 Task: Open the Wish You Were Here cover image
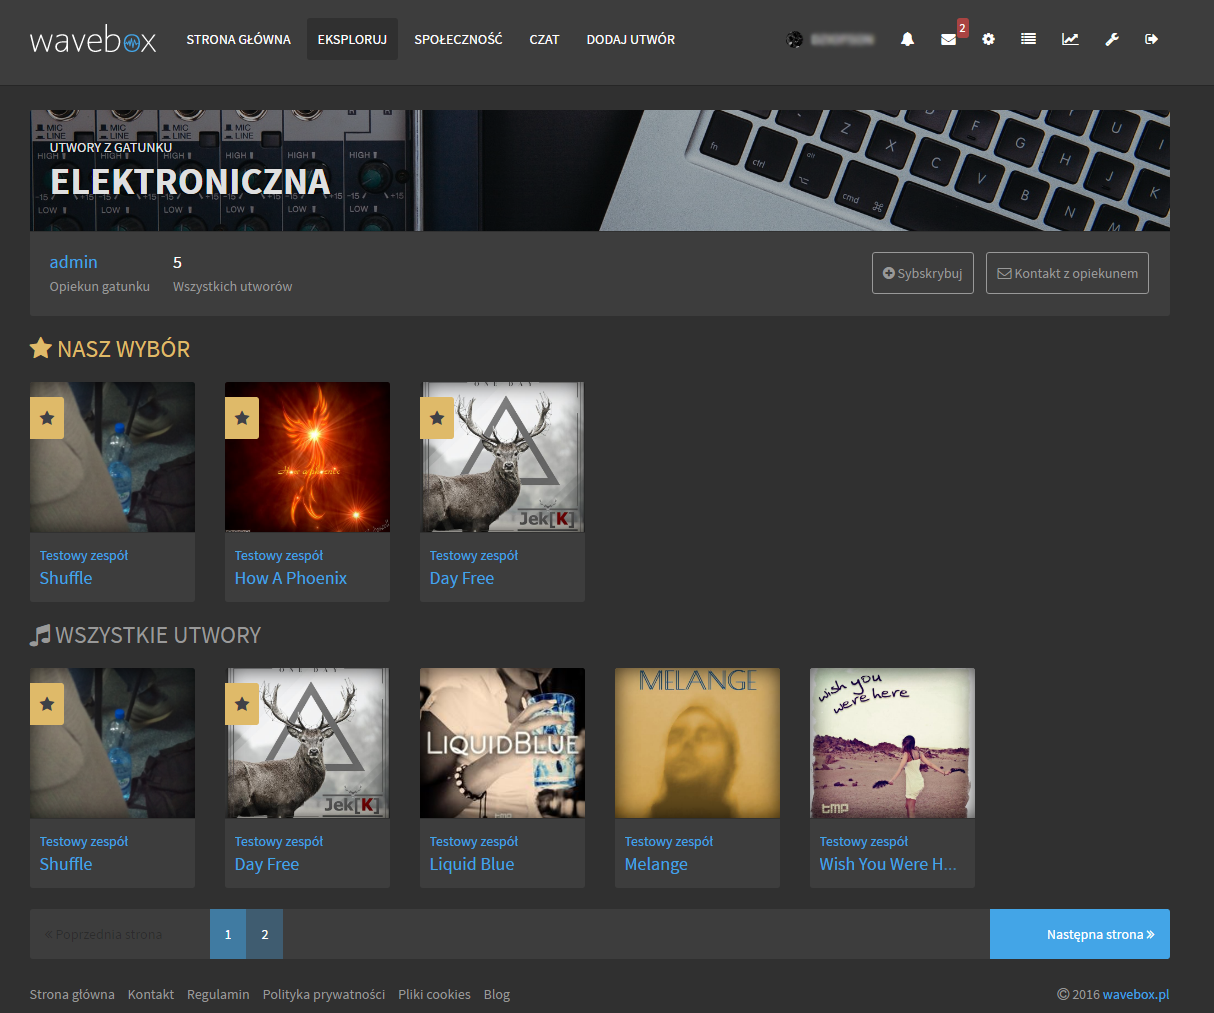[892, 743]
